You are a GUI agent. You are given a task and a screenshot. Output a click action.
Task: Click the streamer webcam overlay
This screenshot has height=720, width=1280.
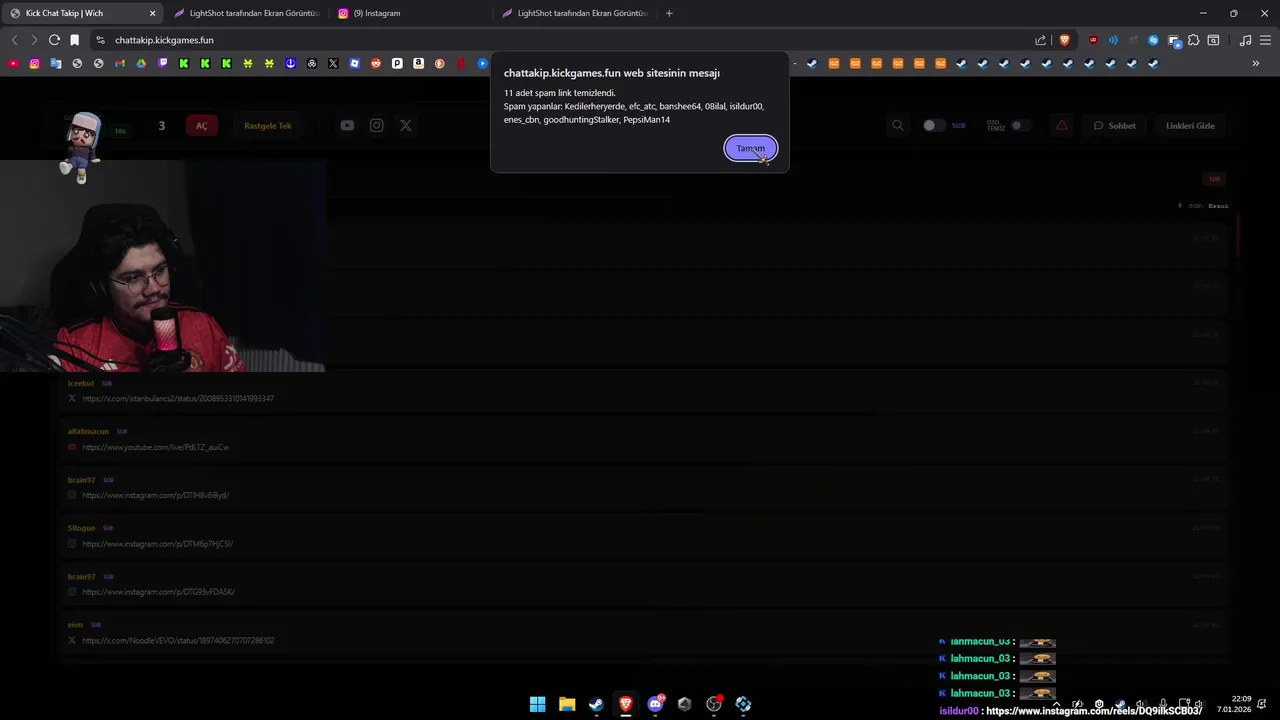162,266
